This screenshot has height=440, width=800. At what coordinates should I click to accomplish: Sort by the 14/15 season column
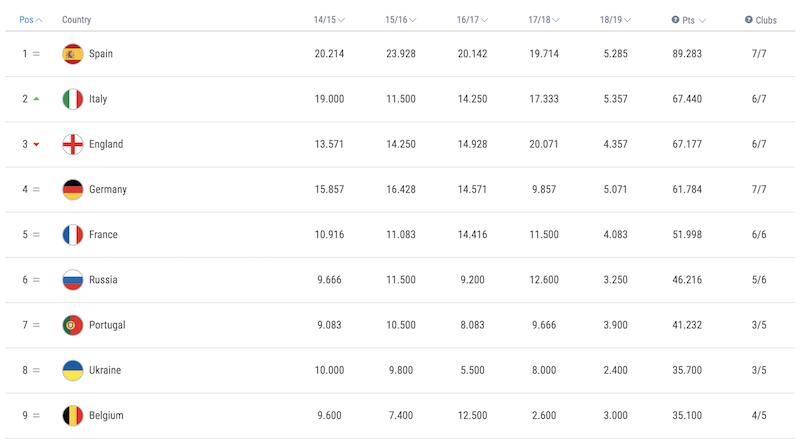point(329,20)
